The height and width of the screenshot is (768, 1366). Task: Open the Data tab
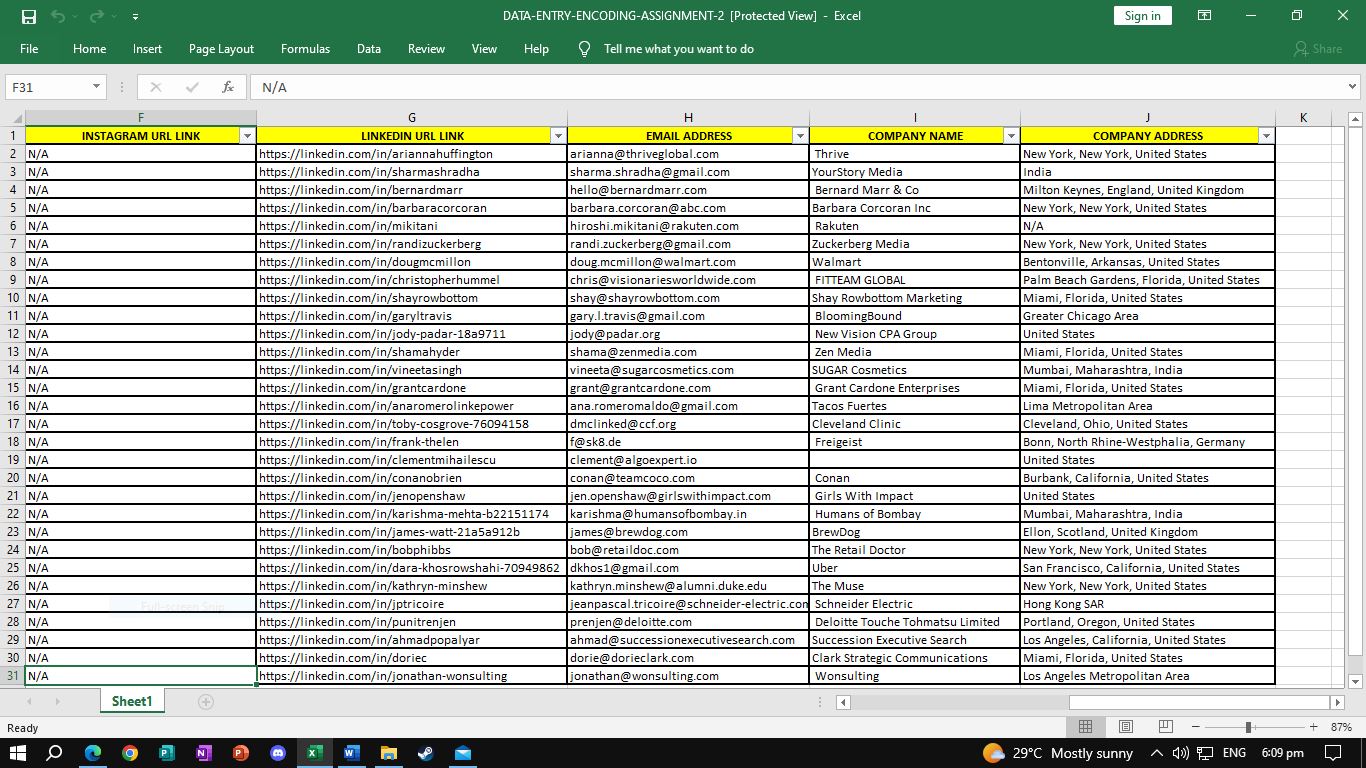369,49
